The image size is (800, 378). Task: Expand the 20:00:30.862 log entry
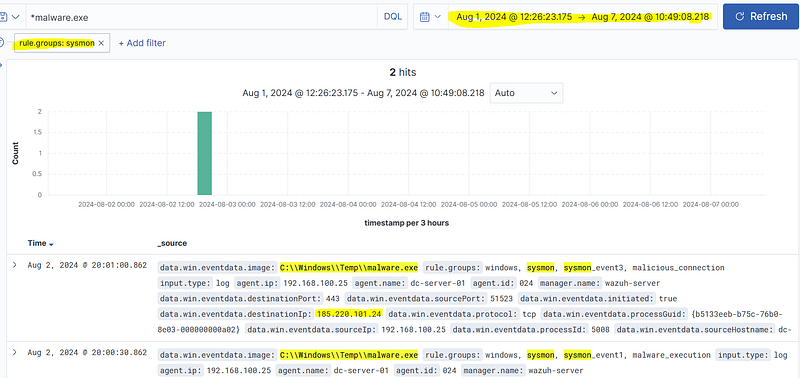(15, 352)
